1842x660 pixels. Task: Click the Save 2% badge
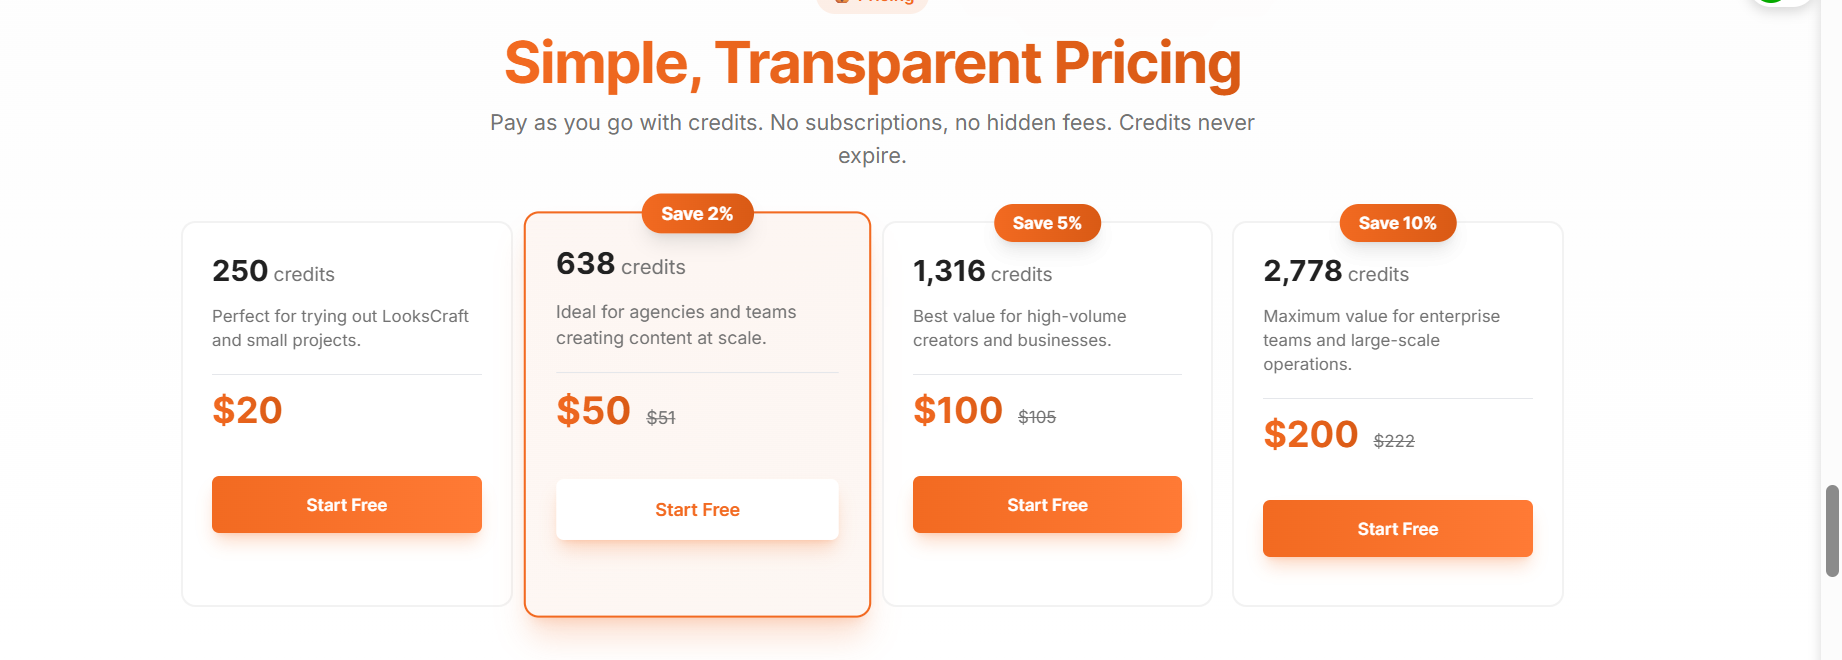click(697, 214)
